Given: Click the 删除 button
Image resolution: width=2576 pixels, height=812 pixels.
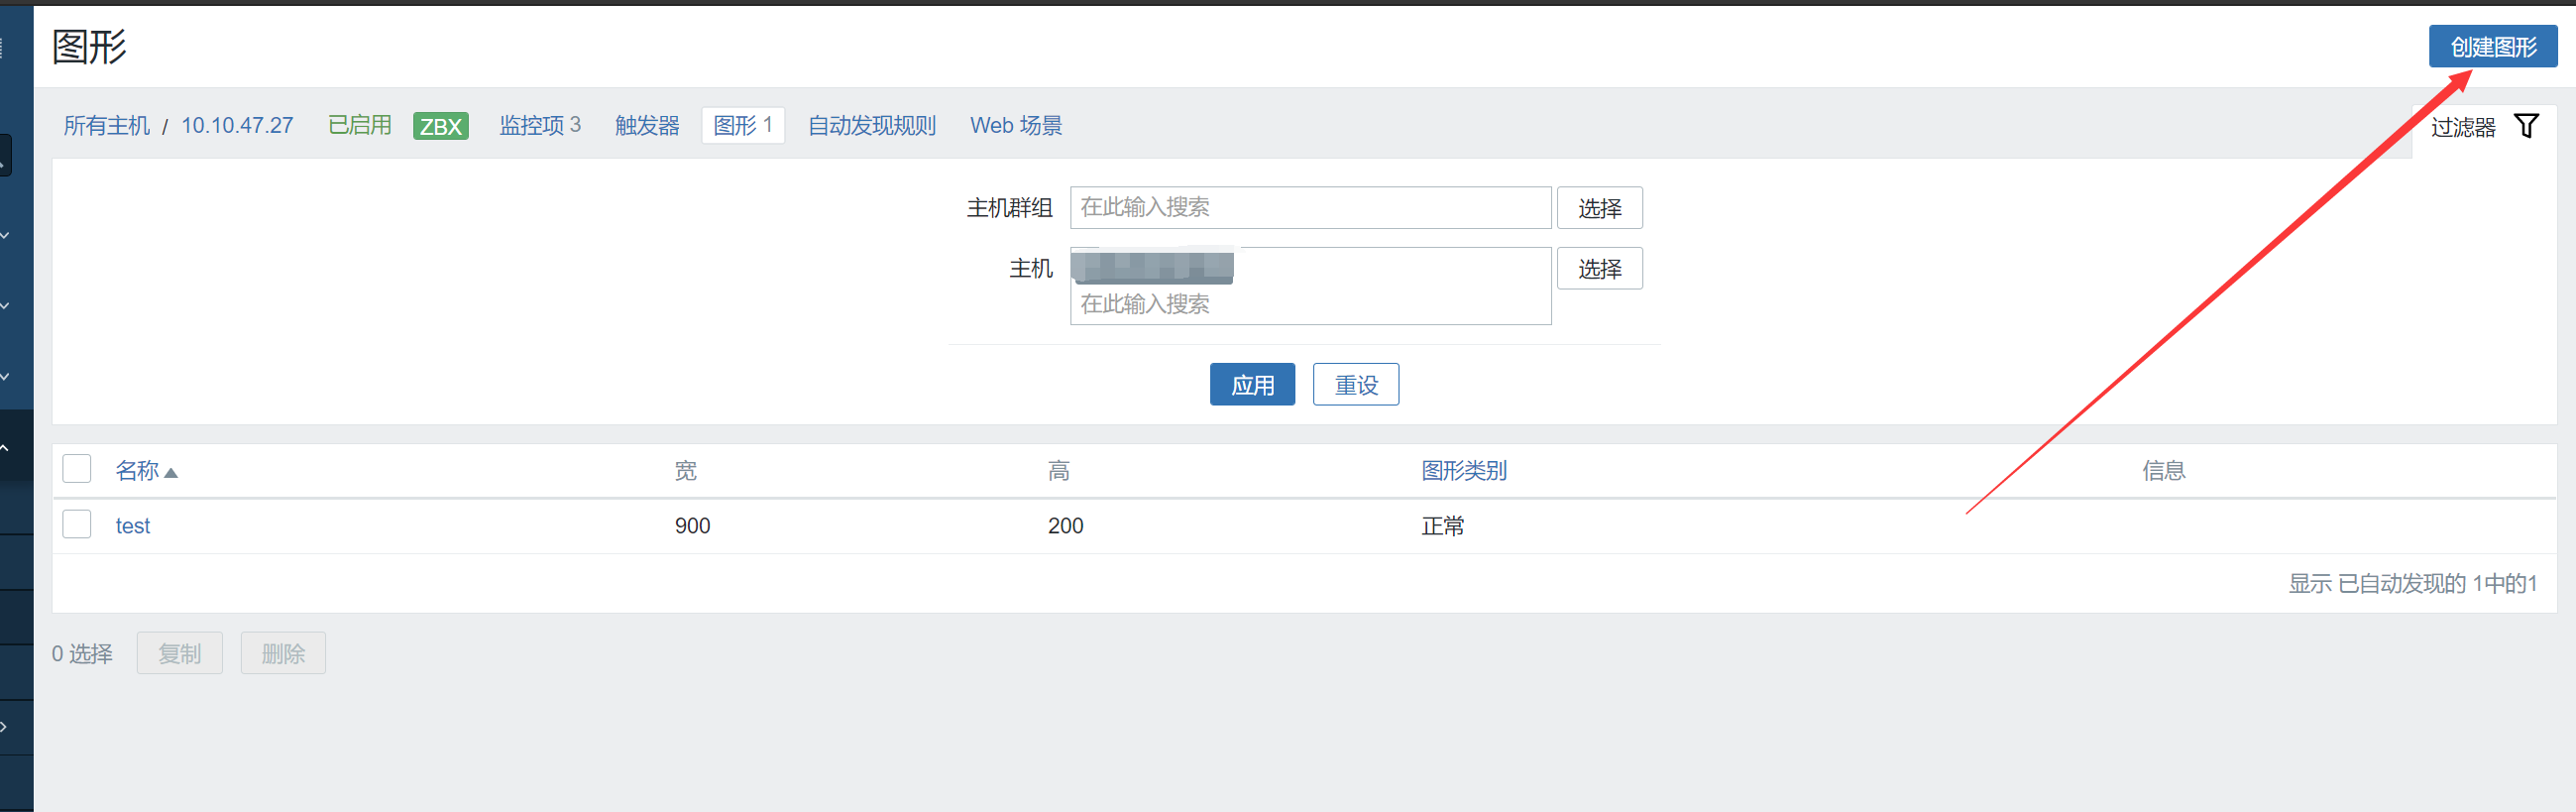Looking at the screenshot, I should pyautogui.click(x=283, y=653).
